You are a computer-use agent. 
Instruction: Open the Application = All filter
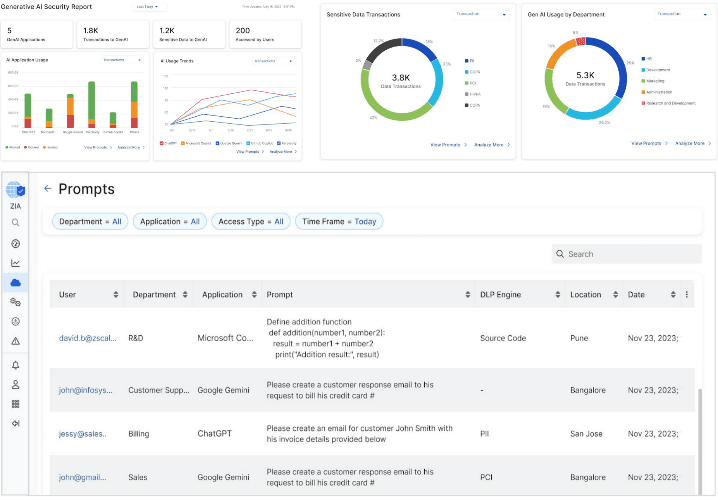170,221
